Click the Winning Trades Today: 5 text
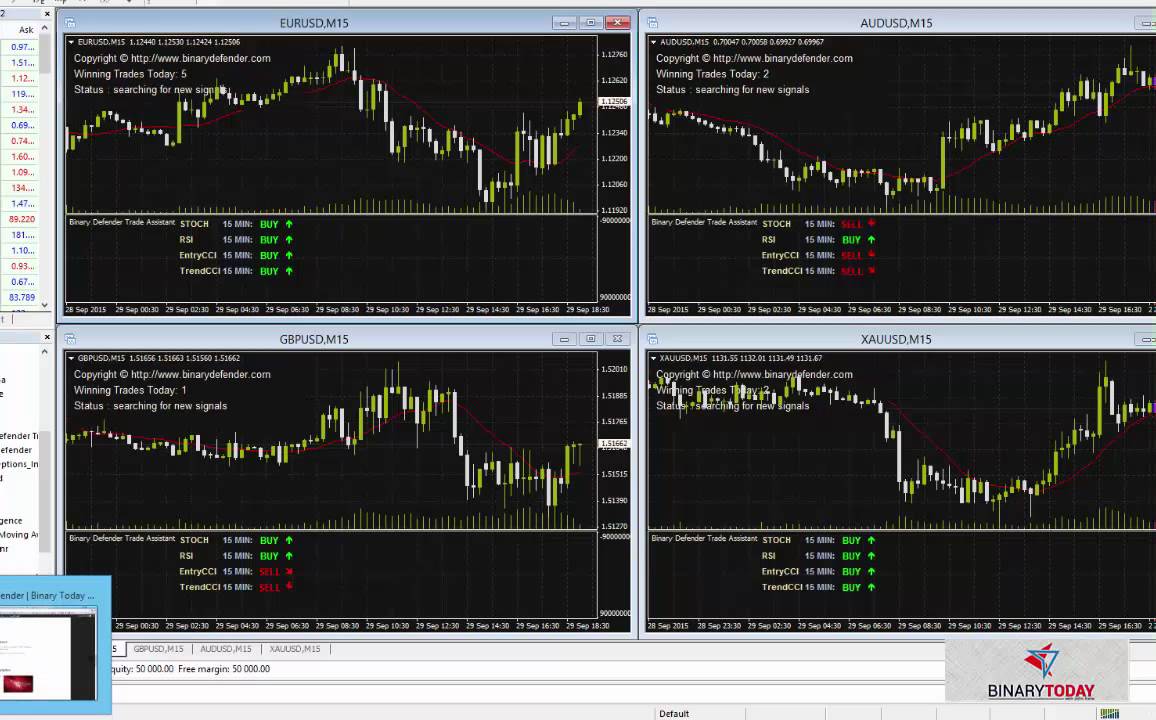 (x=130, y=74)
